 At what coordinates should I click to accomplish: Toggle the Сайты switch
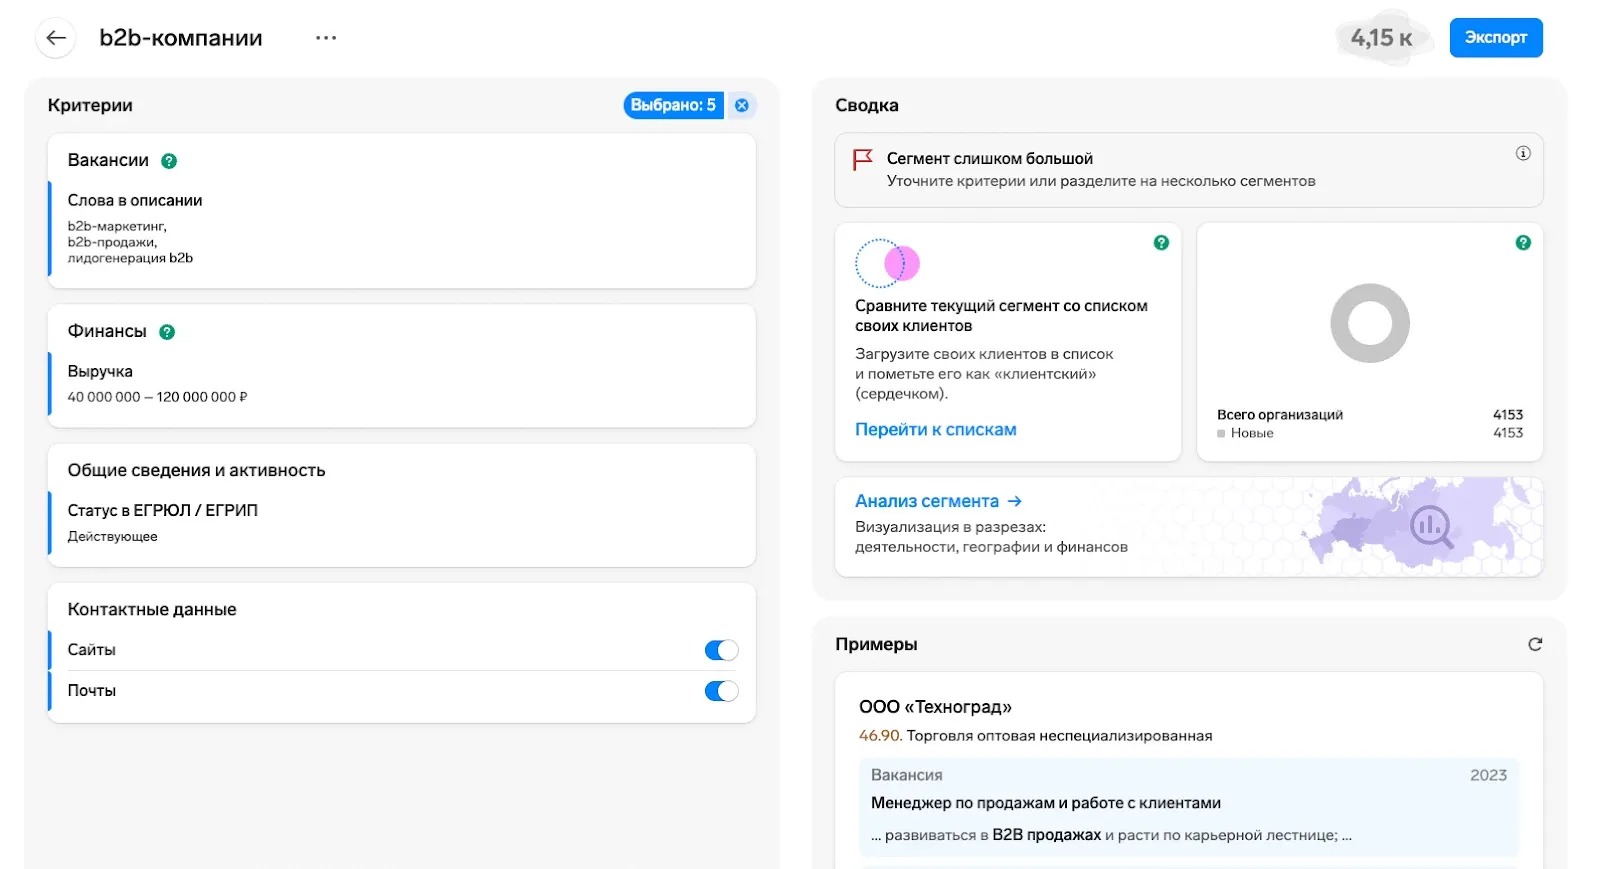click(x=721, y=650)
